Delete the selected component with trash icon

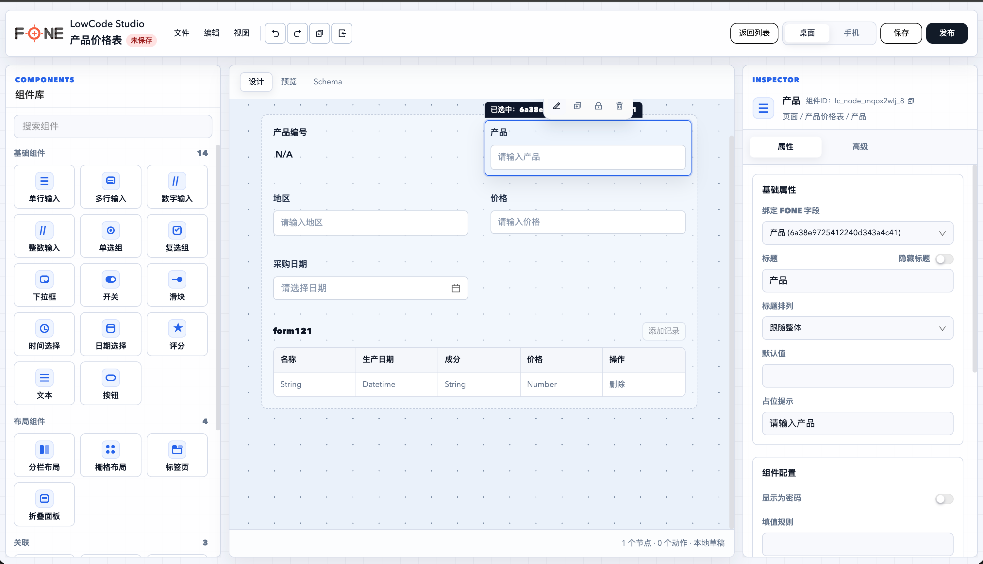pyautogui.click(x=619, y=106)
